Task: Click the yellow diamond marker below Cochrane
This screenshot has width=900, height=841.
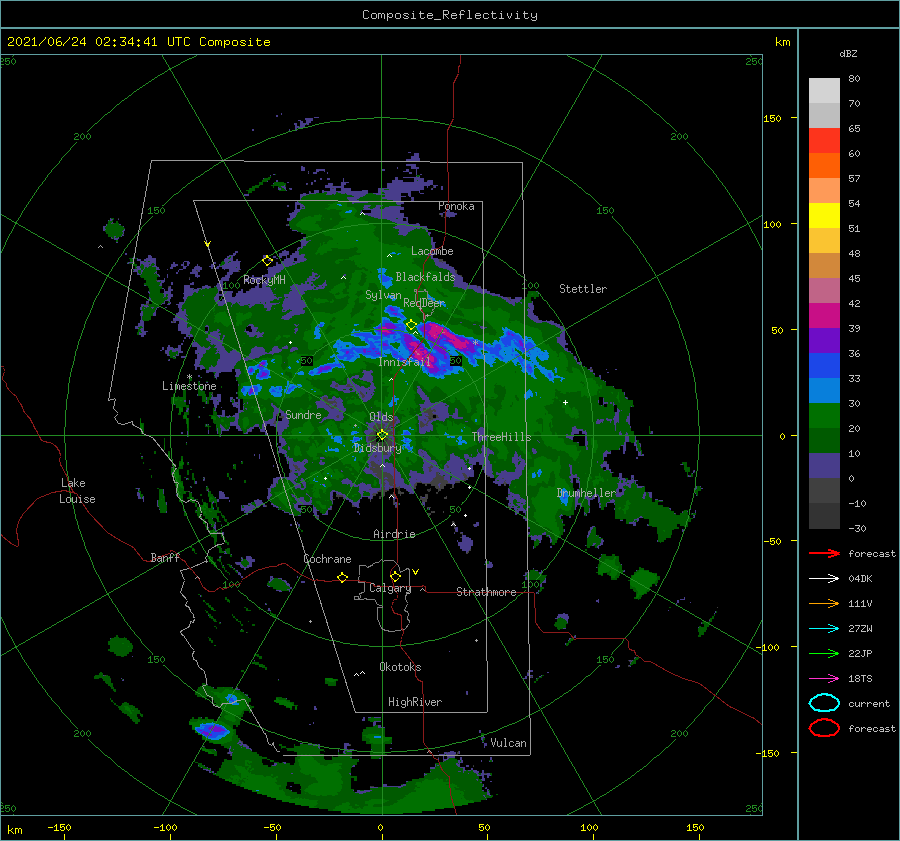Action: (x=342, y=577)
